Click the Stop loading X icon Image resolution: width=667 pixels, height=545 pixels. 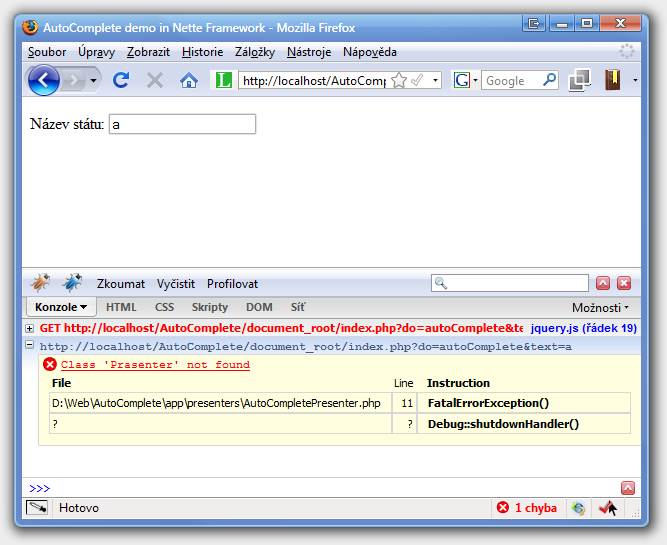(155, 80)
